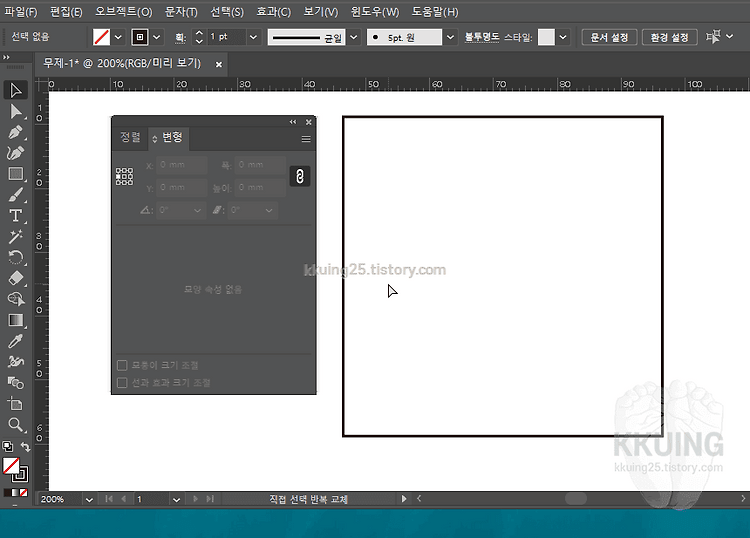This screenshot has width=750, height=538.
Task: Open the 문자(T) menu
Action: 181,11
